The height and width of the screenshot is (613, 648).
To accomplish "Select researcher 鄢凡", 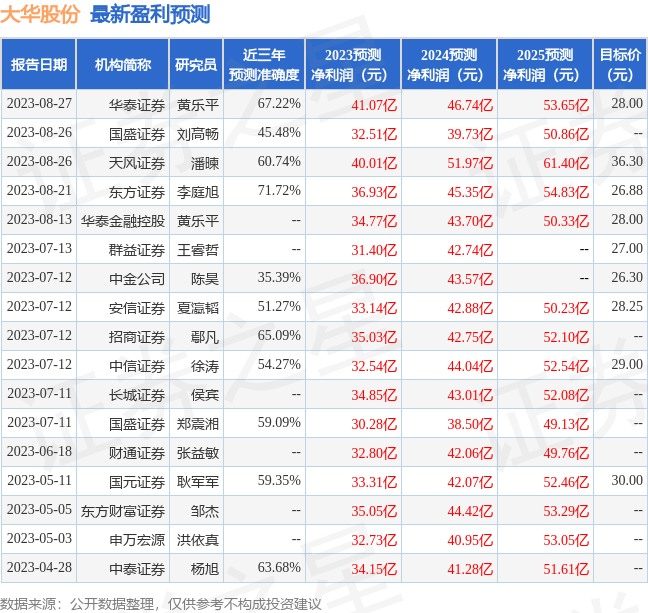I will tap(205, 337).
